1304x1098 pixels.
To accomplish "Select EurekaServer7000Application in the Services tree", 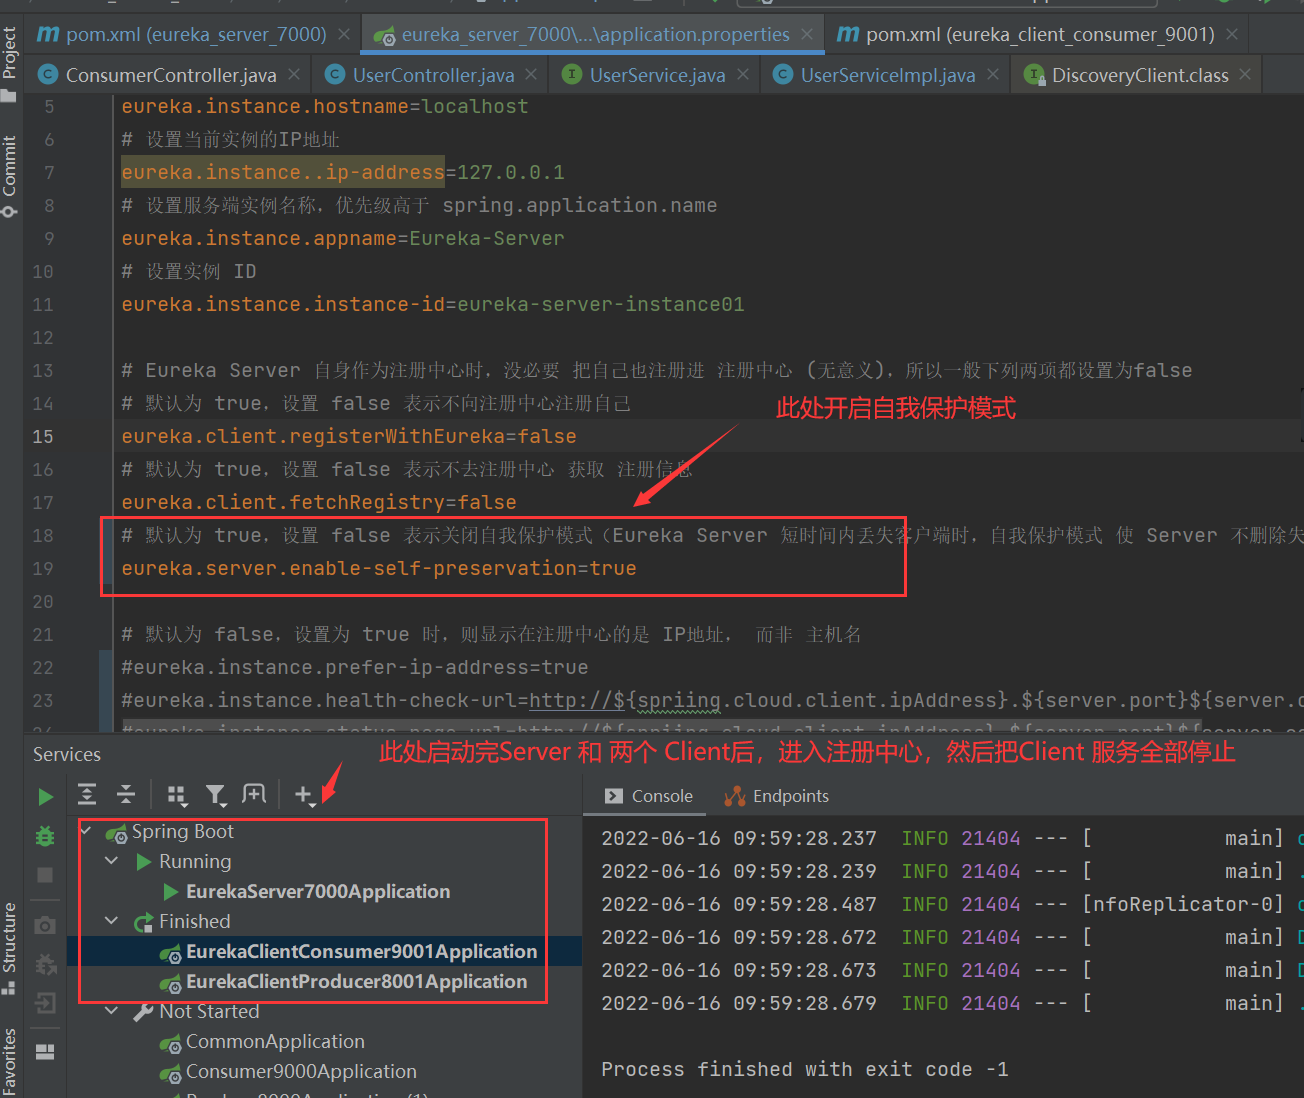I will click(318, 891).
